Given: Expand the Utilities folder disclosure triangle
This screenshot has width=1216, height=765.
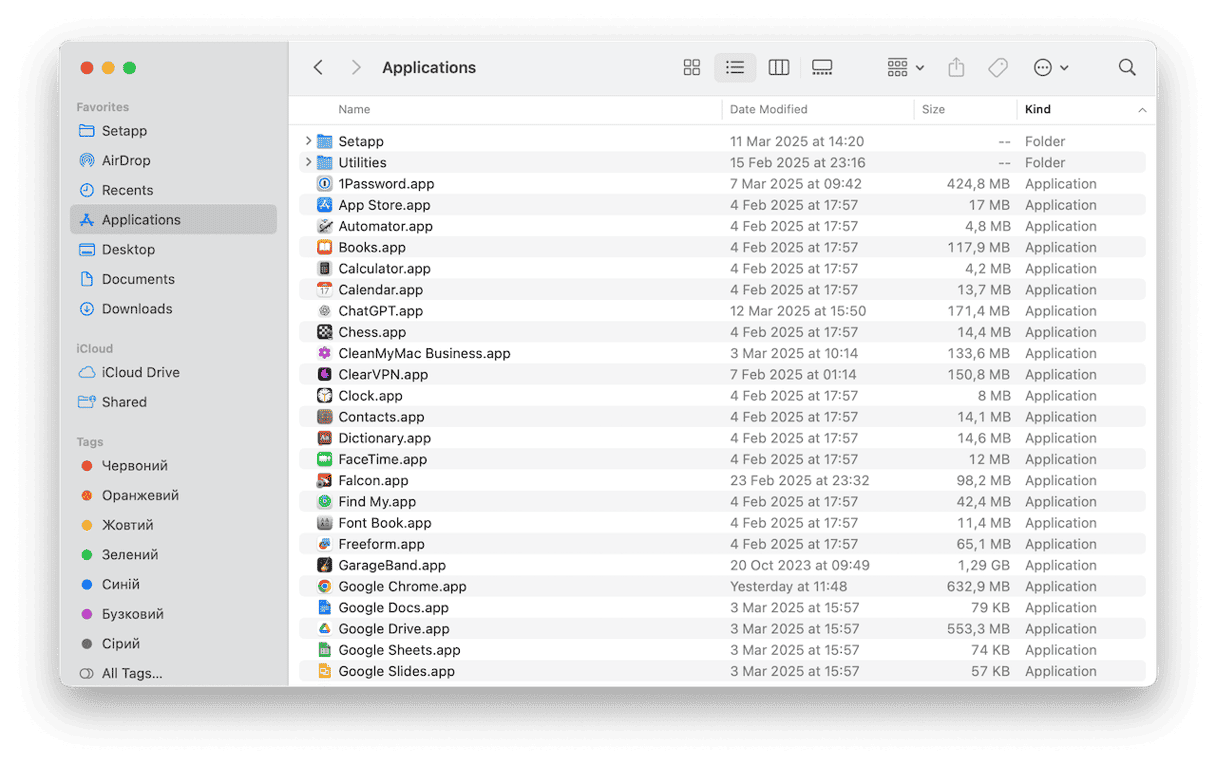Looking at the screenshot, I should (x=308, y=163).
